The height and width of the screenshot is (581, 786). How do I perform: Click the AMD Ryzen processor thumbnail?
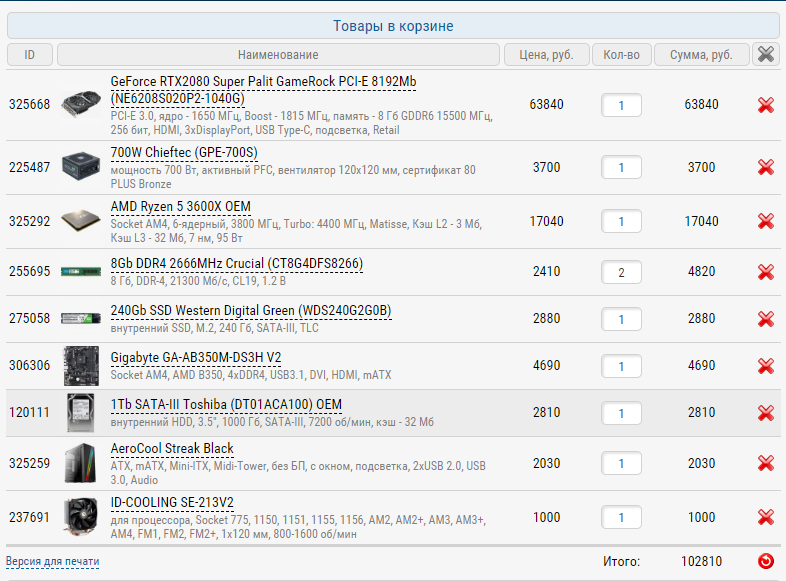(81, 221)
